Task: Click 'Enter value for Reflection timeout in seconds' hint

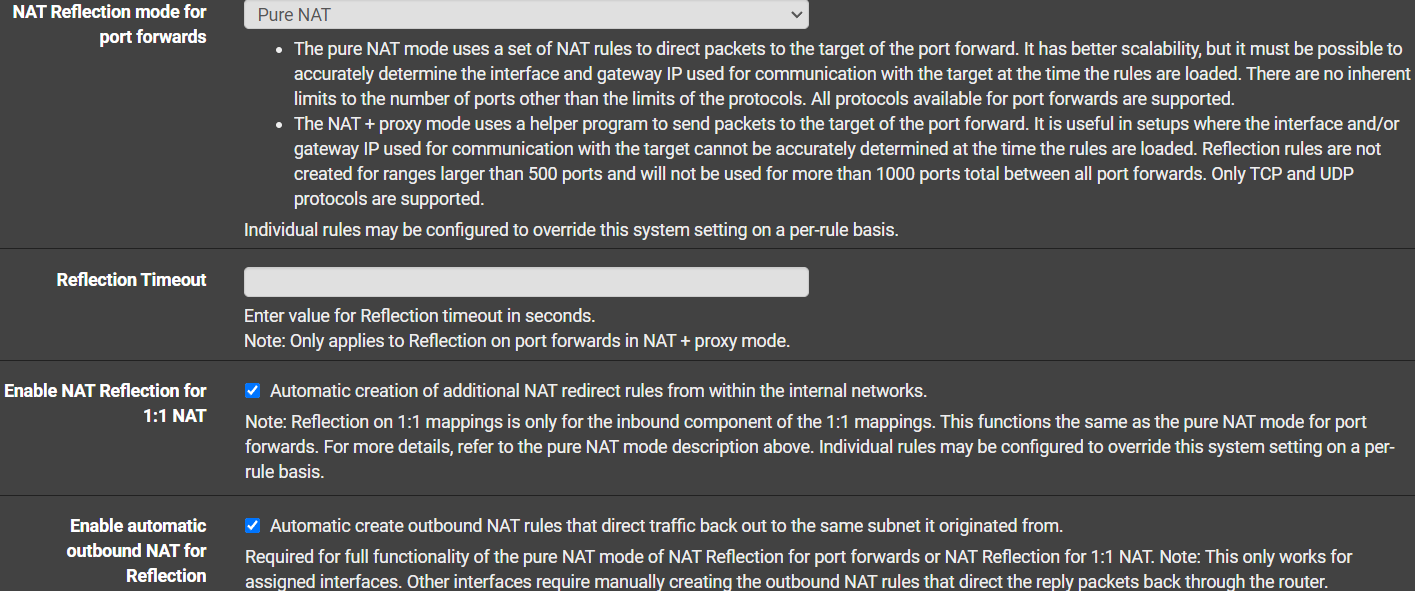Action: [x=419, y=316]
